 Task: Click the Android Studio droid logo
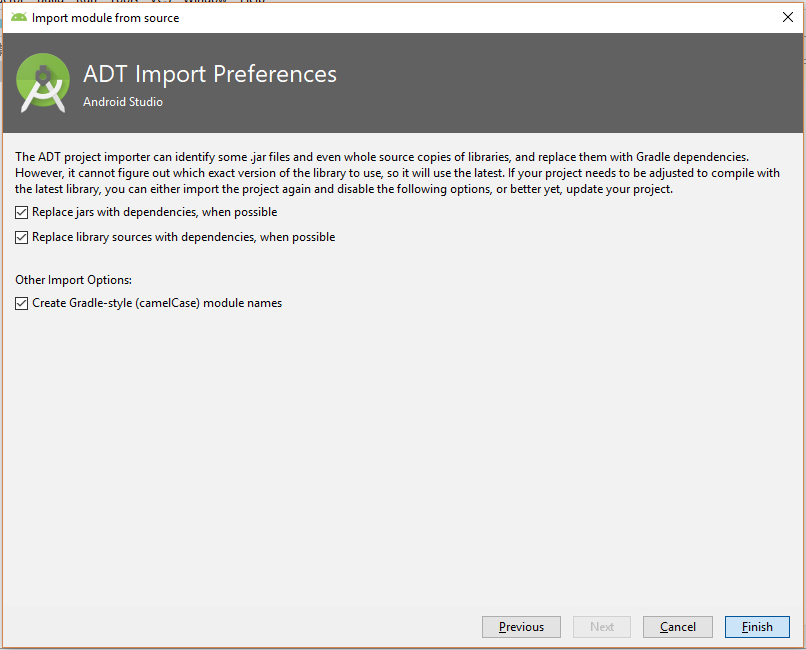coord(42,84)
